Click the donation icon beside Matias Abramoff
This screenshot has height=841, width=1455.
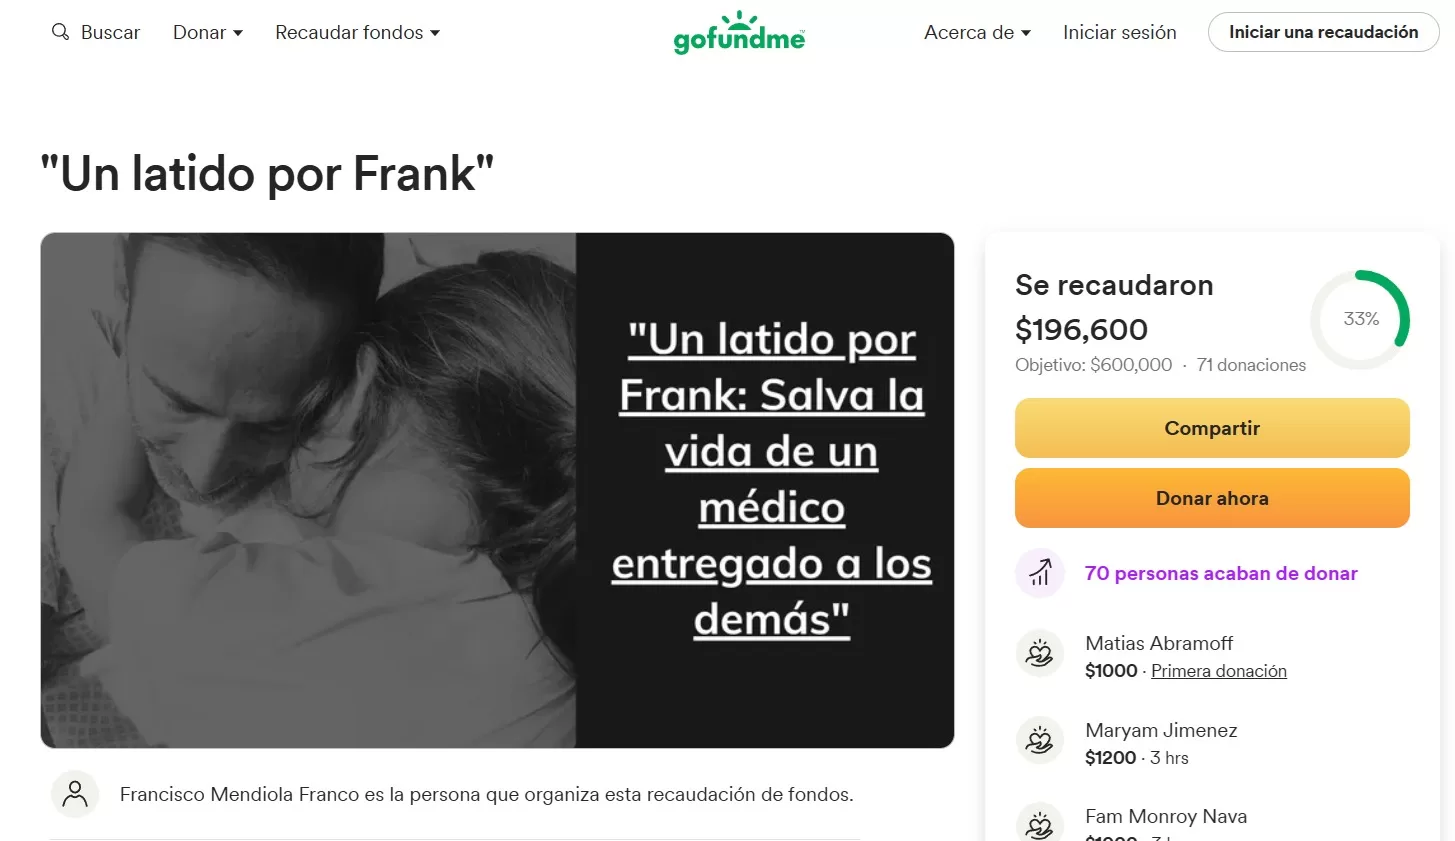1040,654
